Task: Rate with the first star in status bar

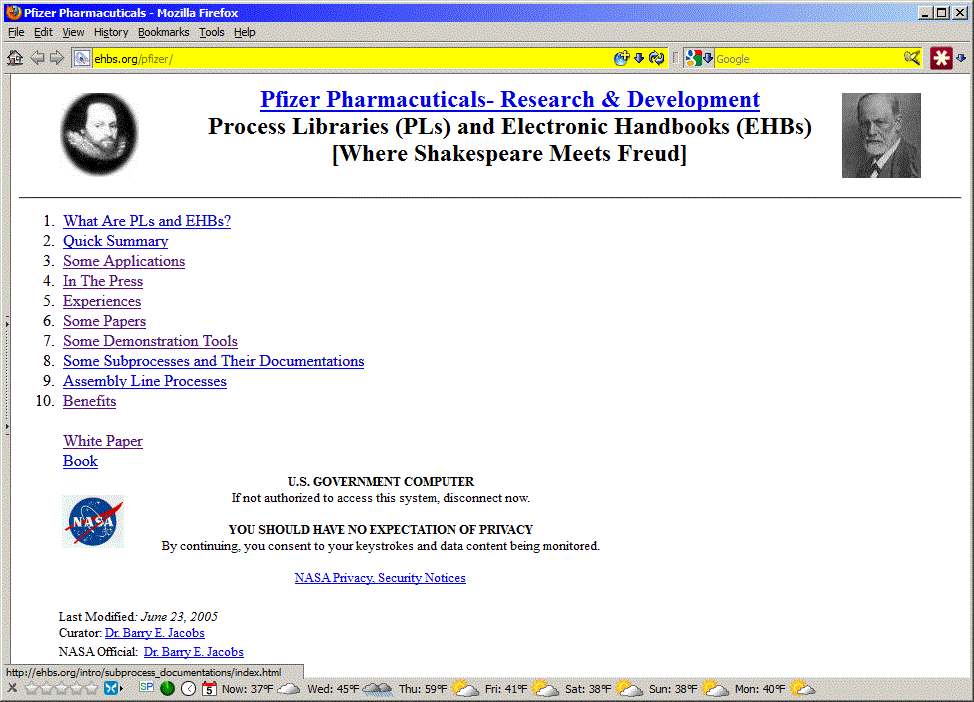Action: 32,688
